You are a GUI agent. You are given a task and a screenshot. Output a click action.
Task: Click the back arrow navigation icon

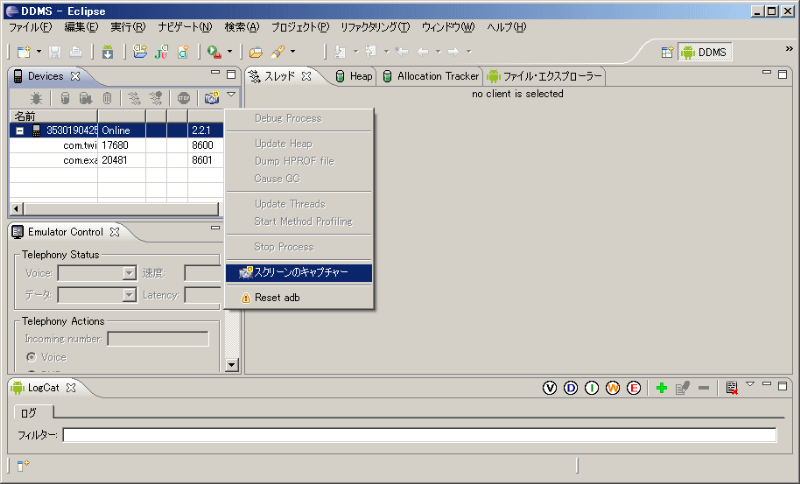423,52
